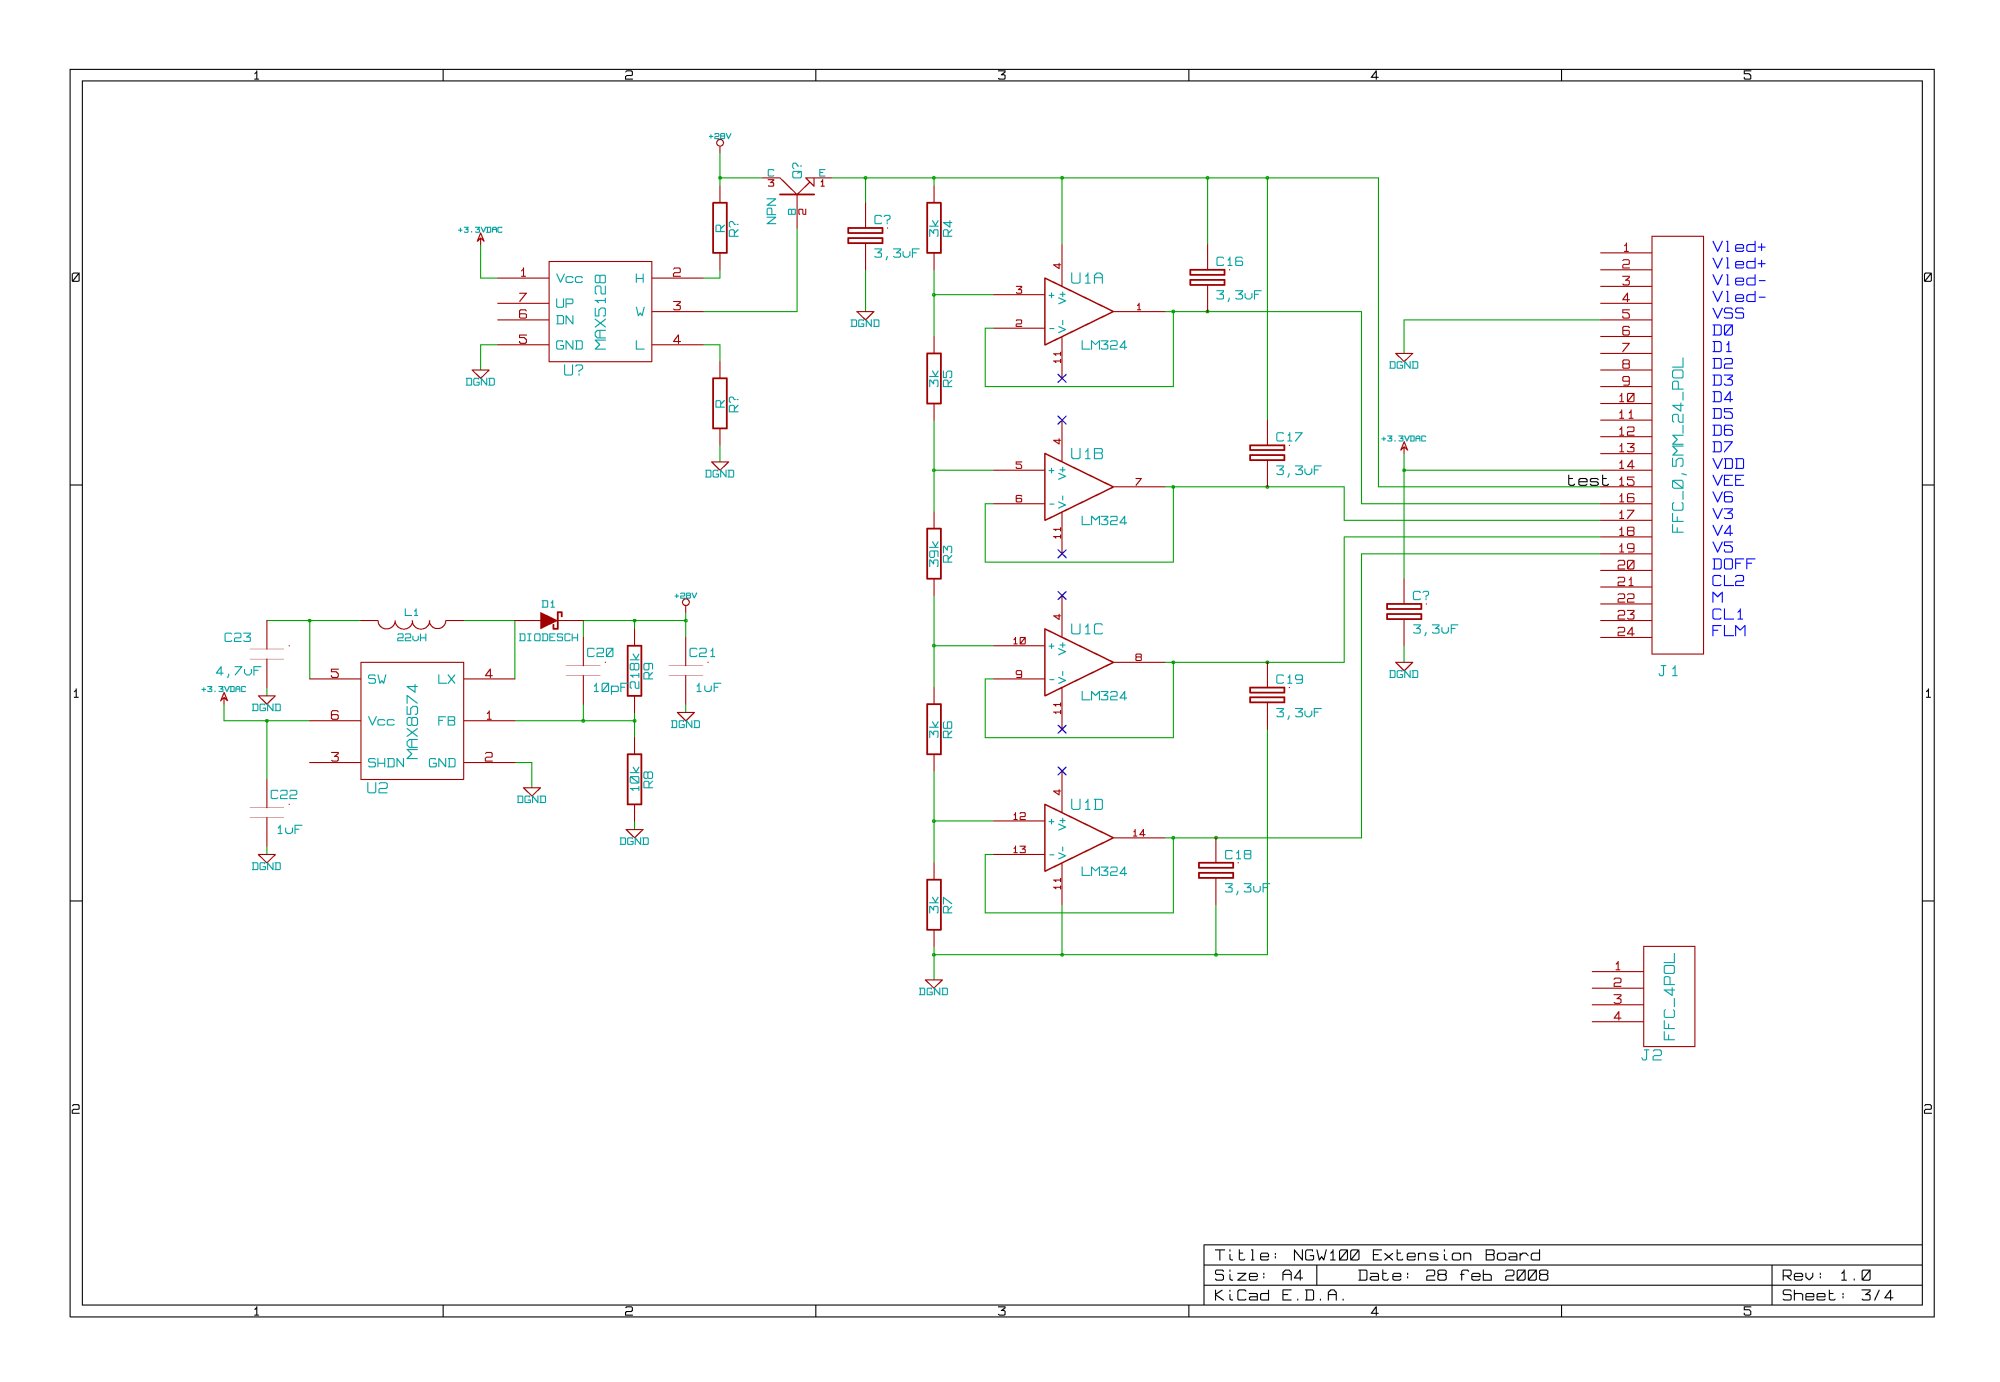Select the MAX5128 chip symbol
Image resolution: width=2000 pixels, height=1382 pixels.
[600, 311]
